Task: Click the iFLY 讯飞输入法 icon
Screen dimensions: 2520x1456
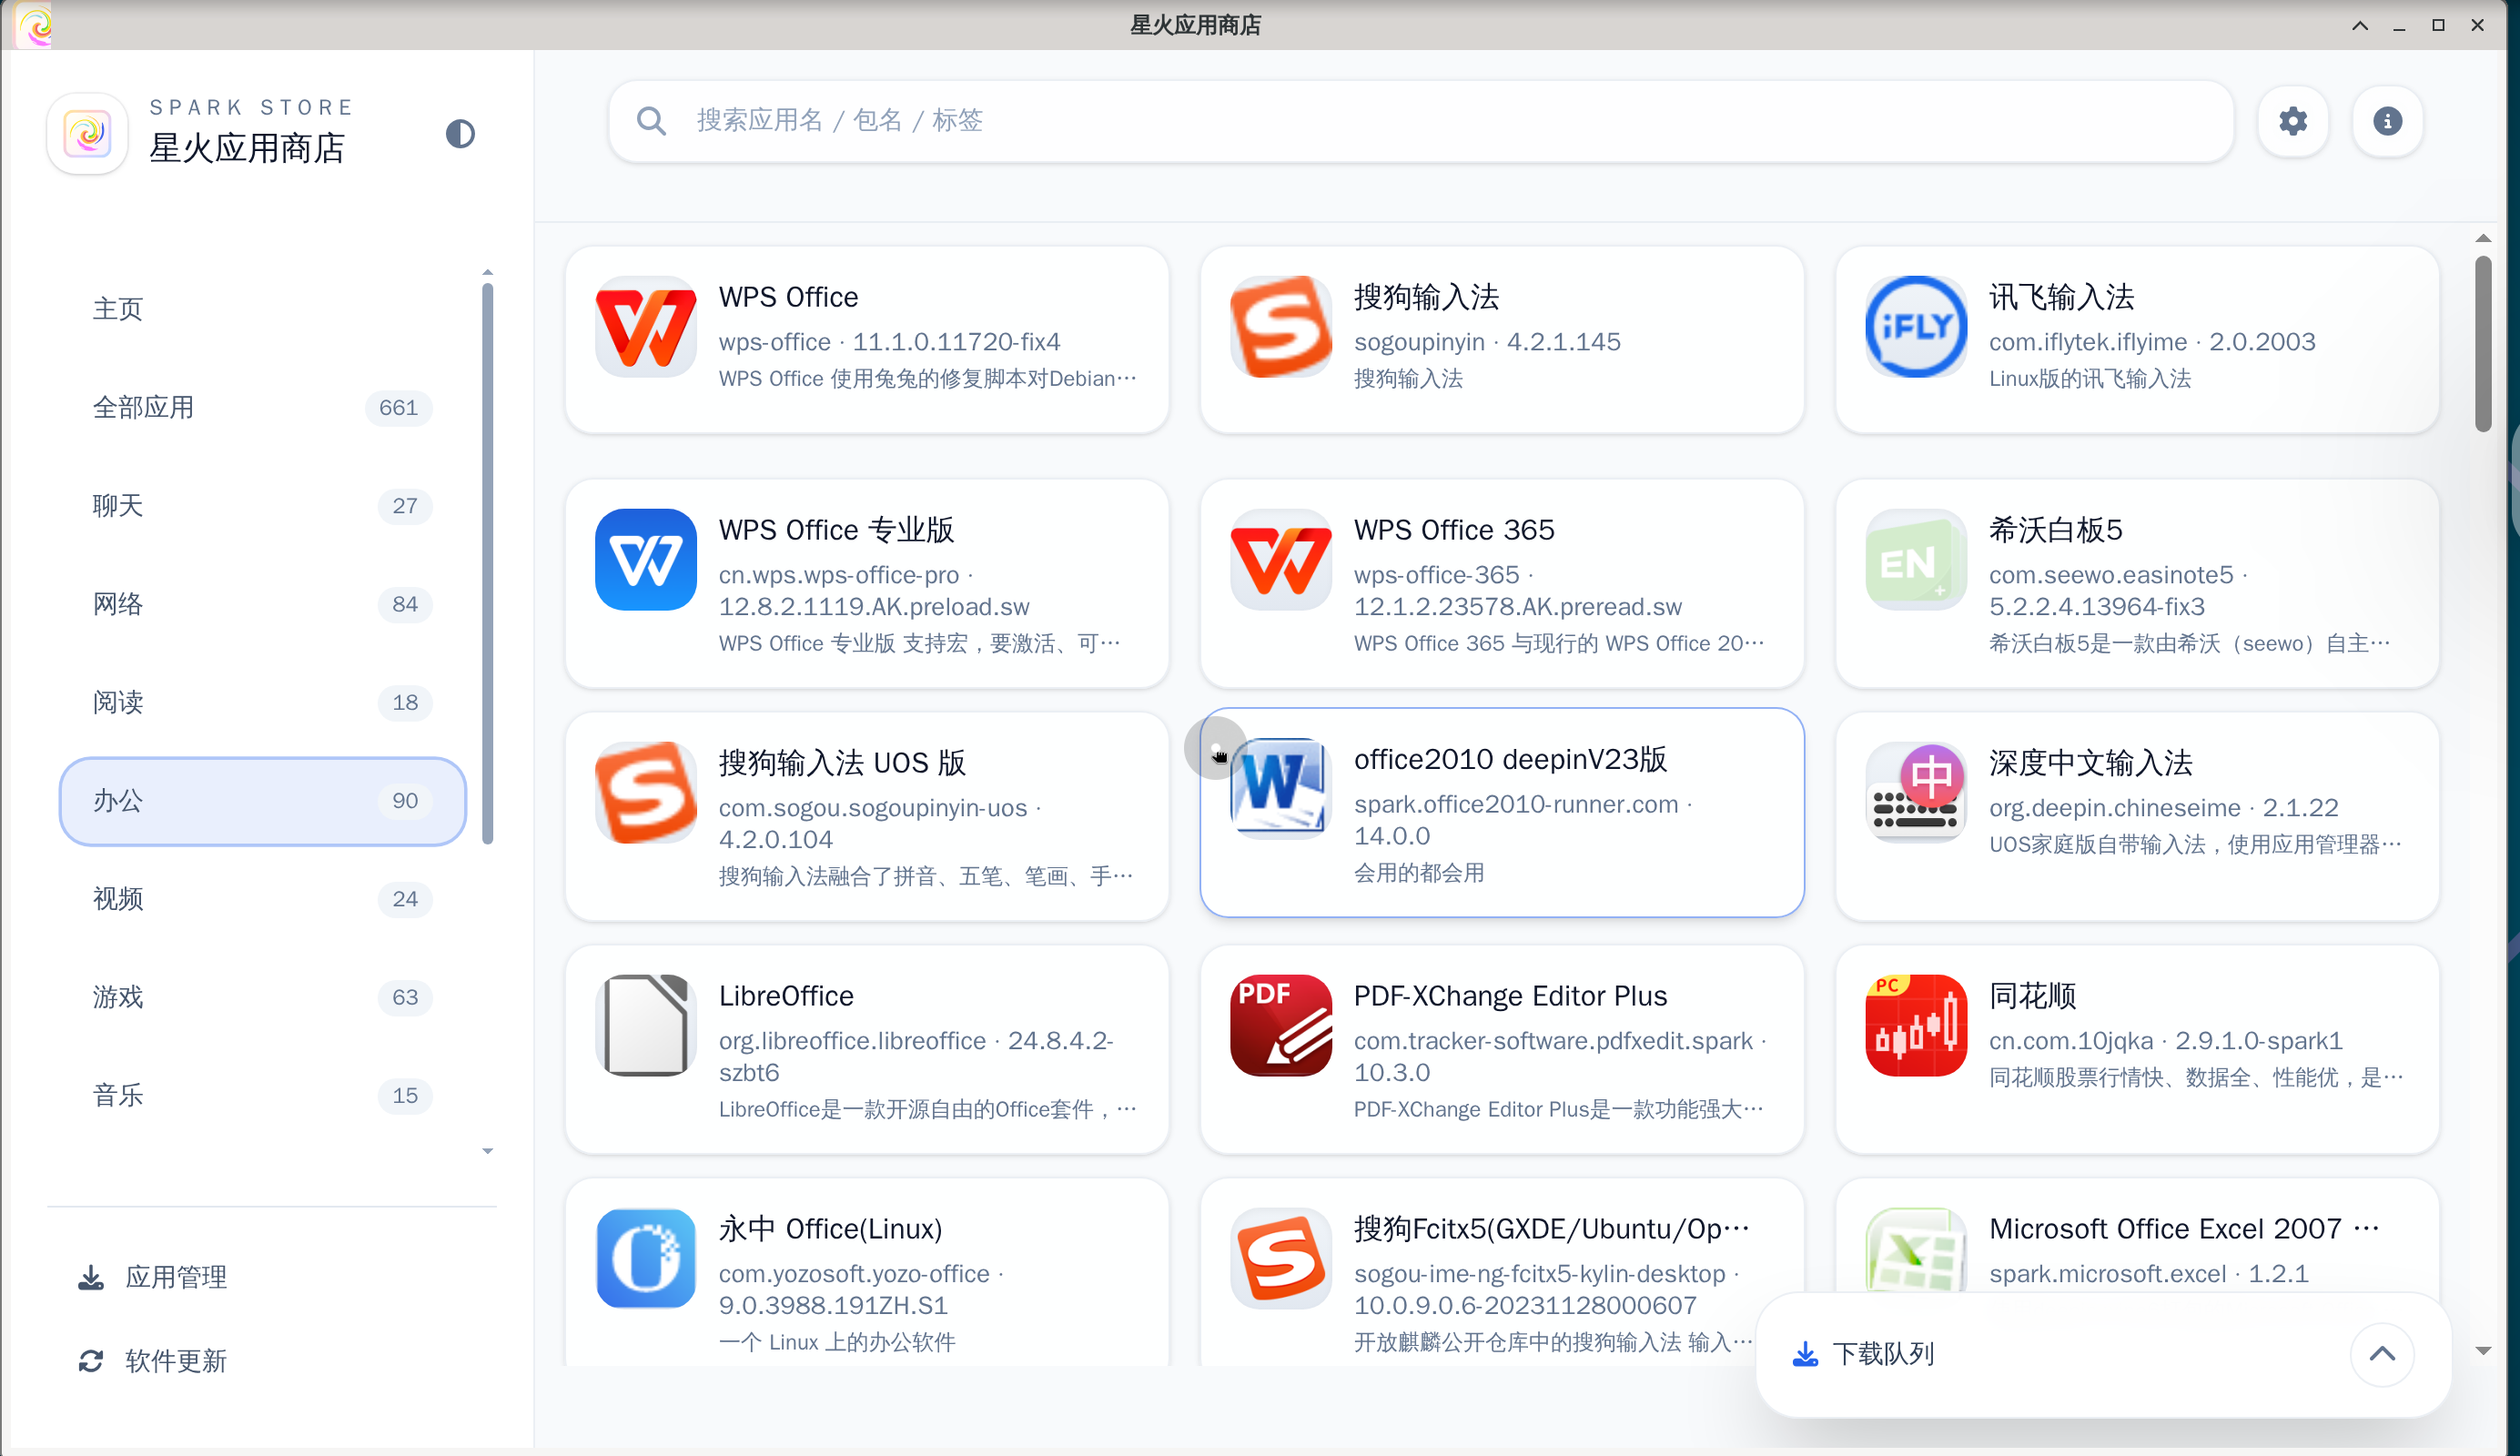Action: click(1915, 326)
